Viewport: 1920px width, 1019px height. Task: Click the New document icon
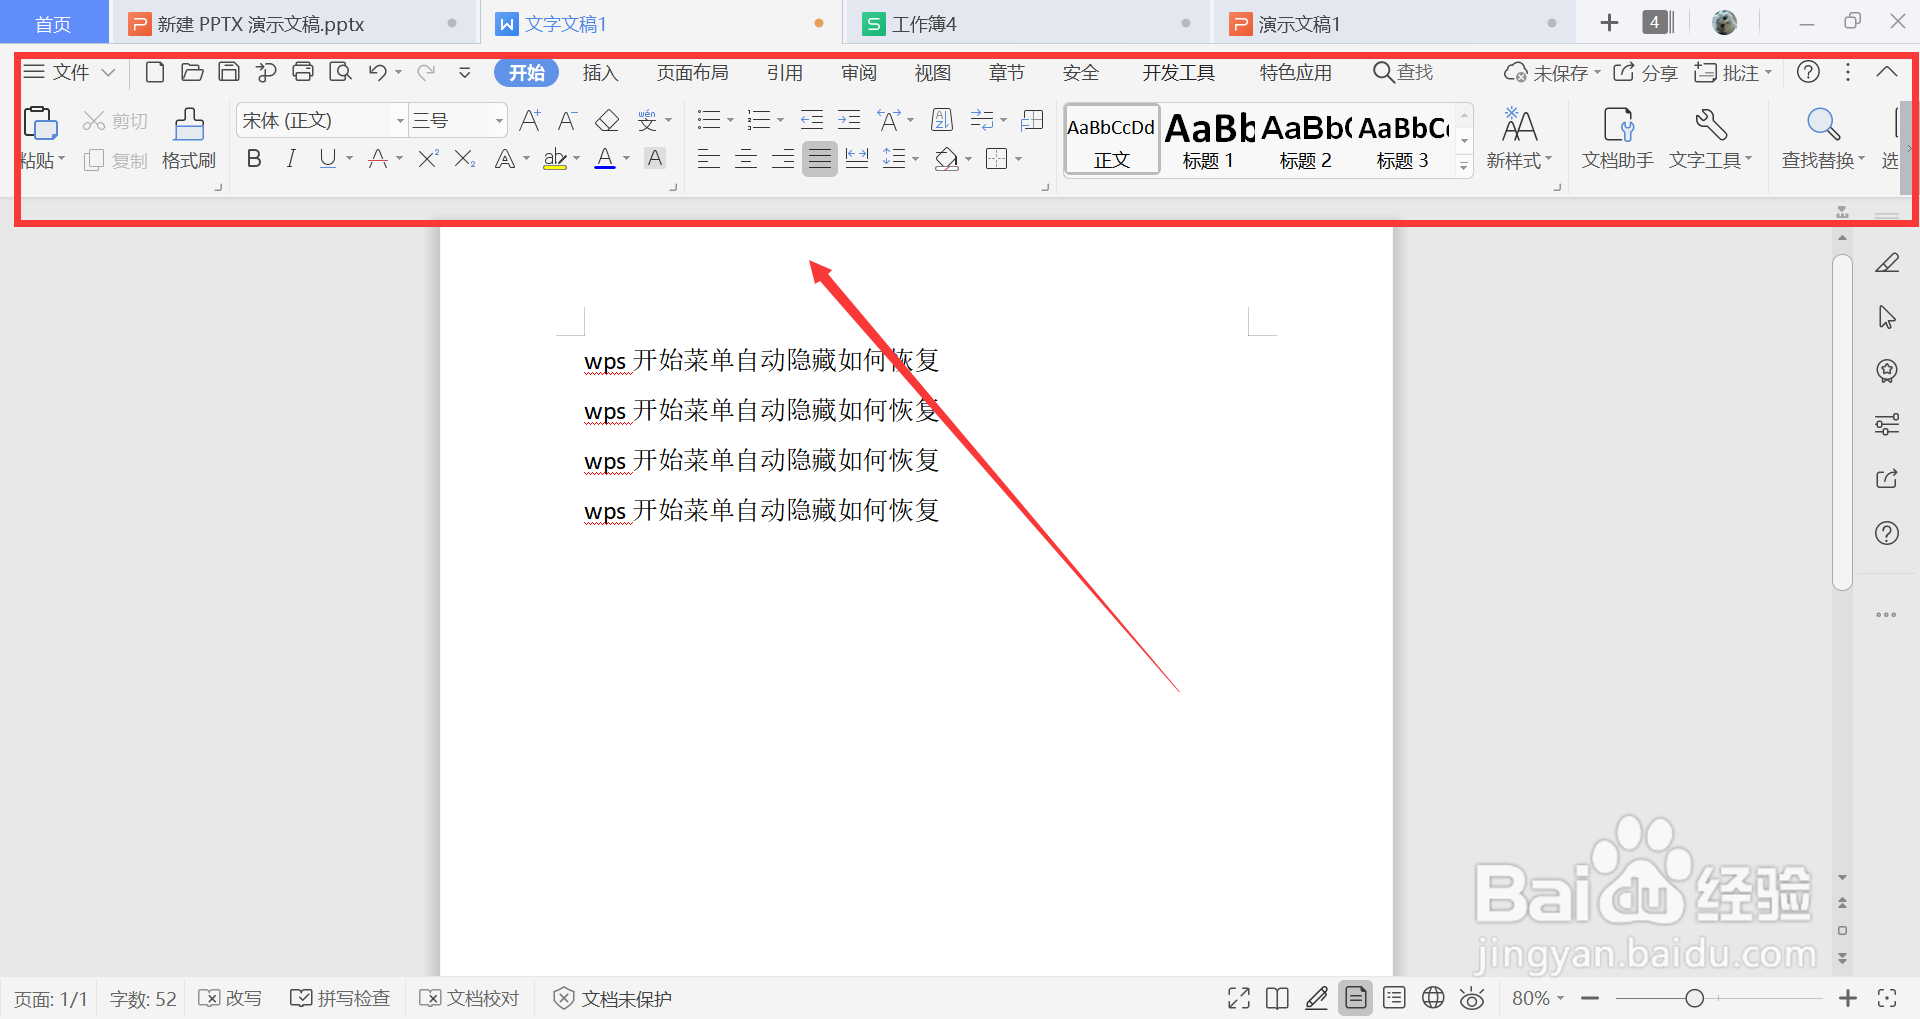click(155, 72)
